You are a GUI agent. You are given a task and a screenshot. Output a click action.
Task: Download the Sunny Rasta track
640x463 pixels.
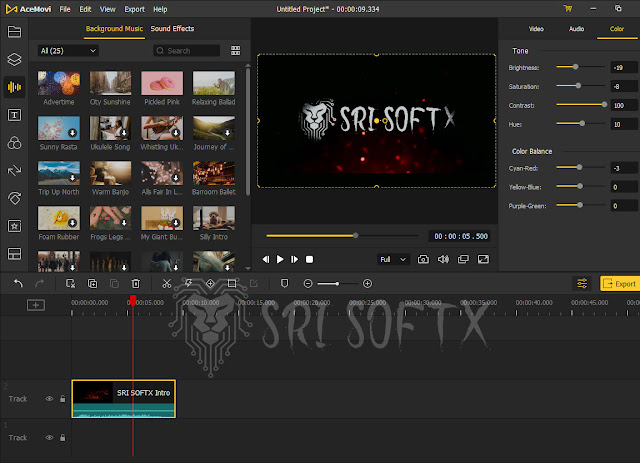coord(72,133)
